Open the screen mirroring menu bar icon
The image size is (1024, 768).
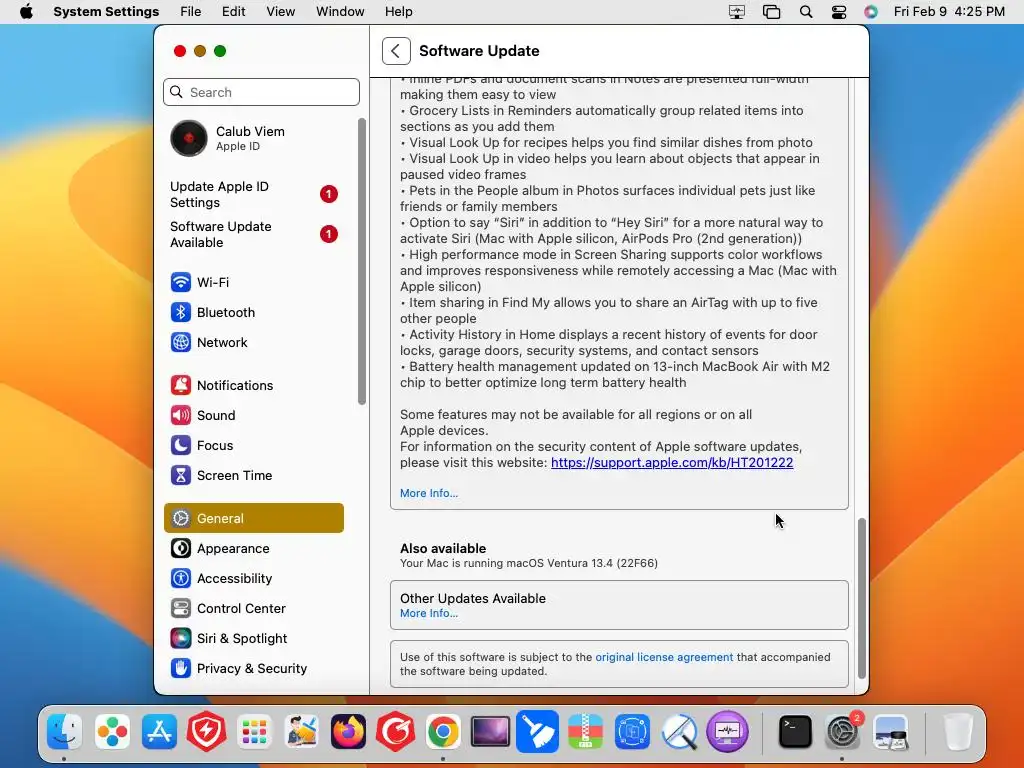(737, 12)
